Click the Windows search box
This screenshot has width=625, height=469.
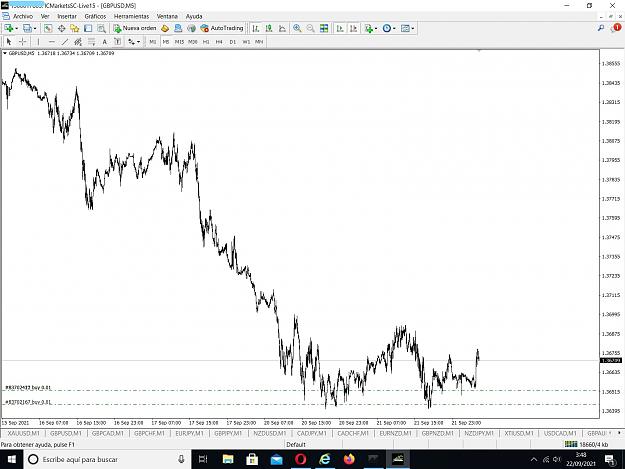(108, 459)
